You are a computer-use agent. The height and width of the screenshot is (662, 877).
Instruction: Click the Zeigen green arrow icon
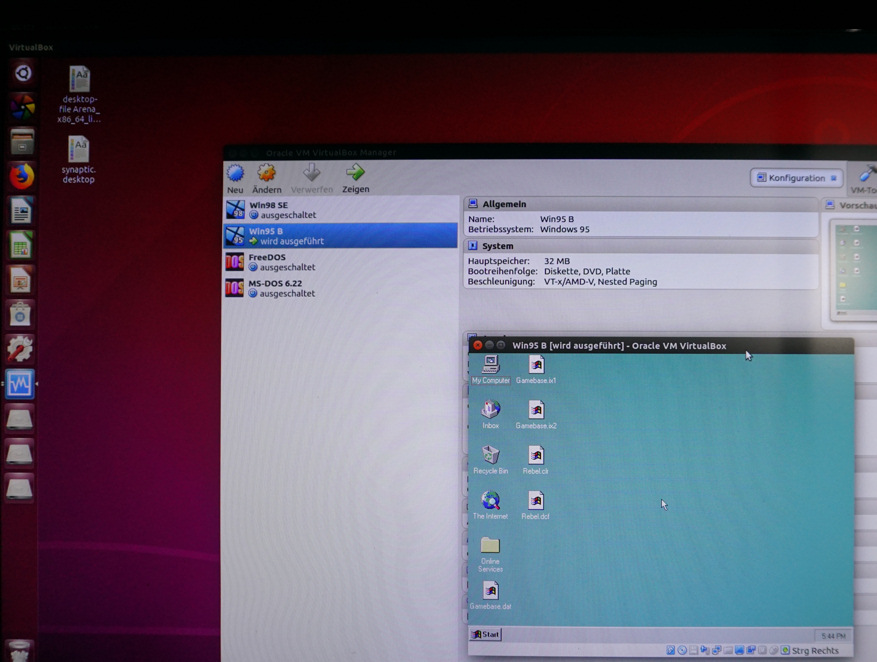point(355,175)
